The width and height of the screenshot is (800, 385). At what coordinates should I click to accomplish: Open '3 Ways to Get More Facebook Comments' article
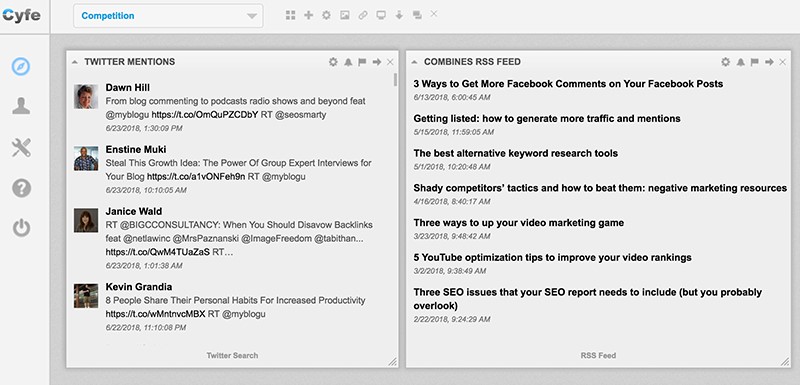[x=568, y=84]
